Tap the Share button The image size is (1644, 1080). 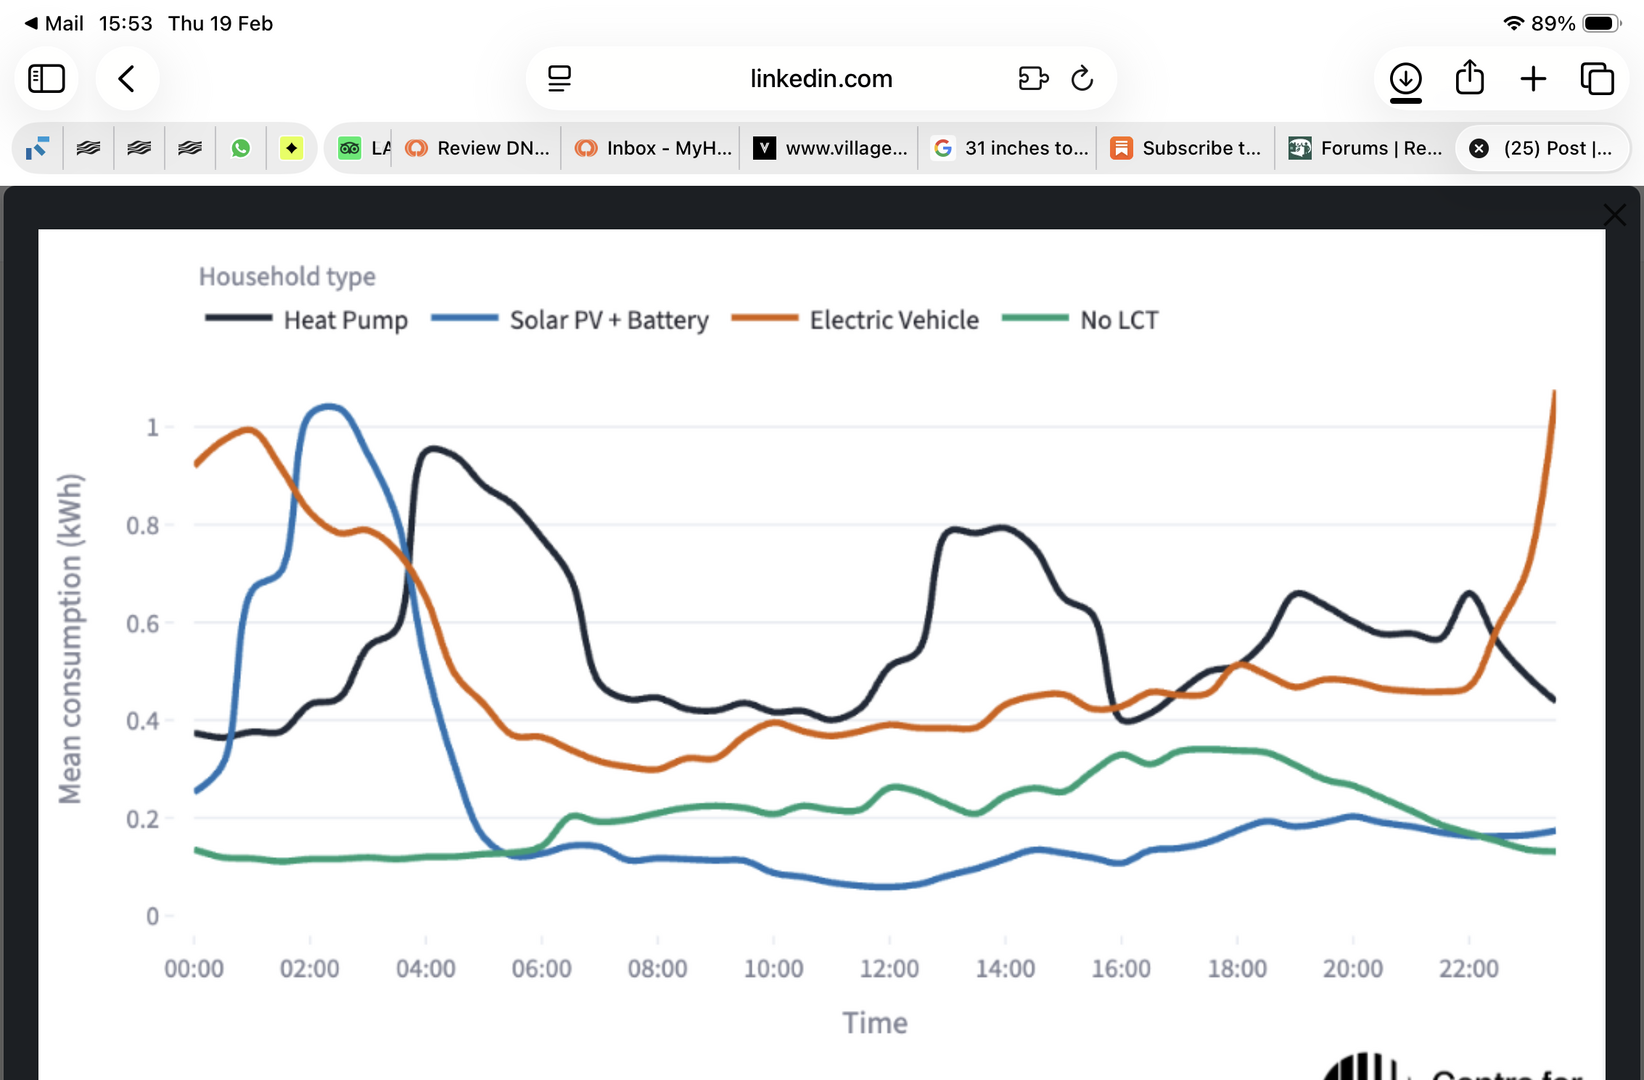point(1469,78)
